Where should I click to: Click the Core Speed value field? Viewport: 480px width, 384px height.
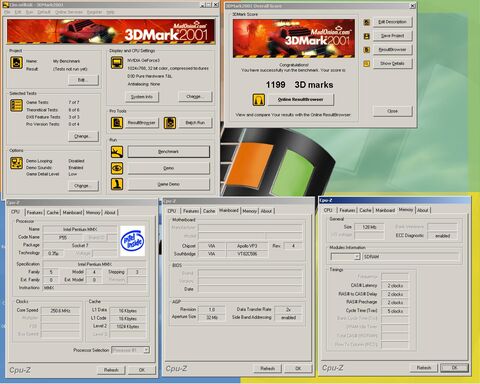tap(60, 311)
